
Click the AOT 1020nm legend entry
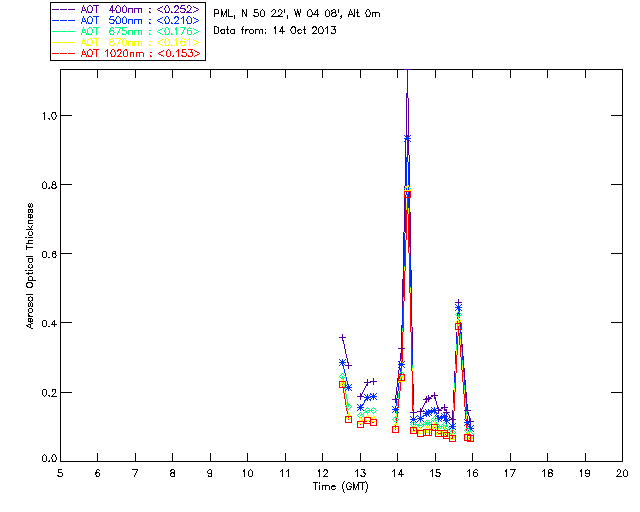click(127, 53)
